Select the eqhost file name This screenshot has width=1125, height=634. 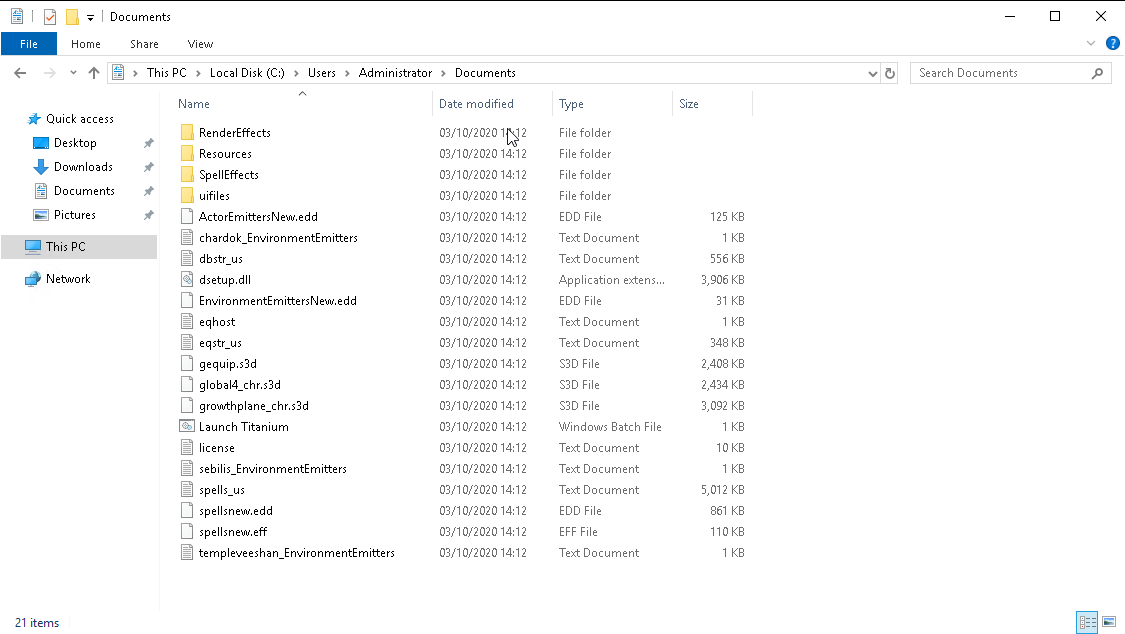pos(217,322)
